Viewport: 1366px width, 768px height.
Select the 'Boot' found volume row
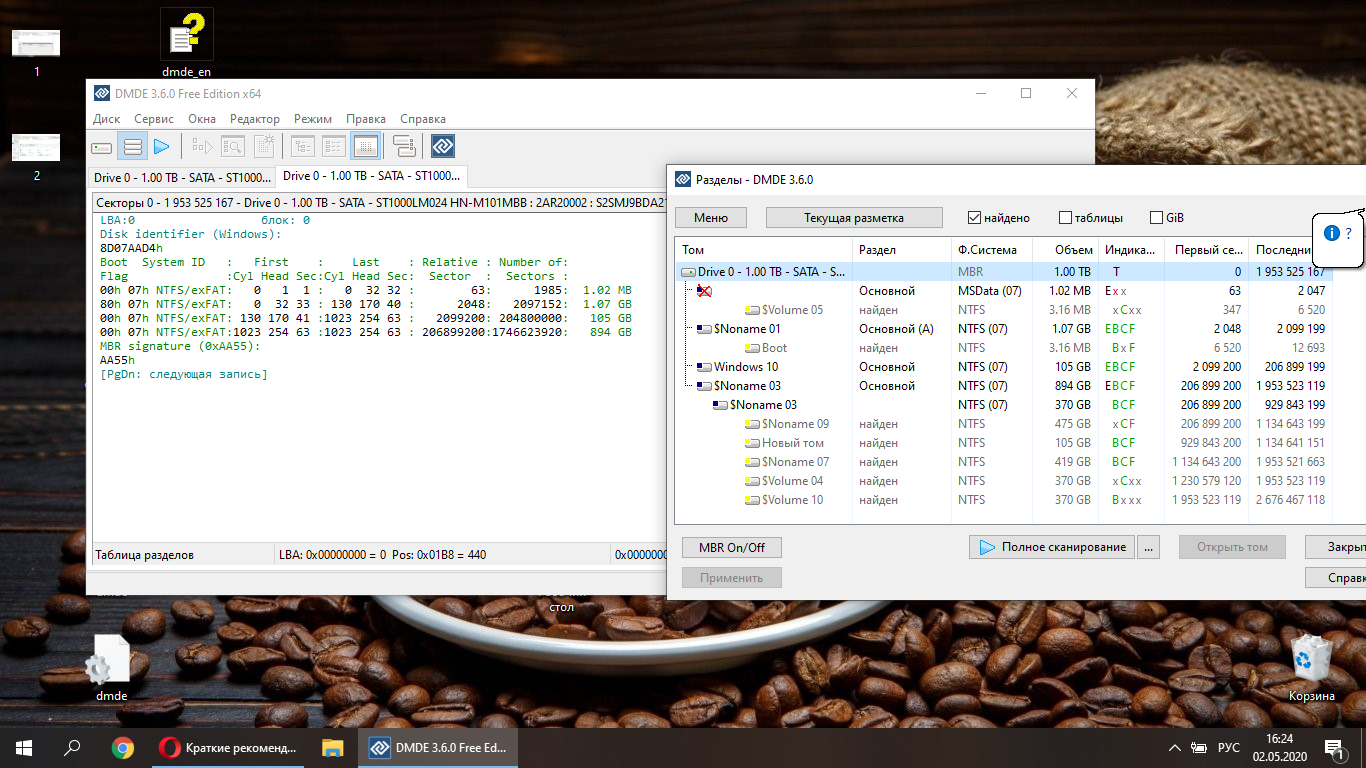click(1004, 348)
